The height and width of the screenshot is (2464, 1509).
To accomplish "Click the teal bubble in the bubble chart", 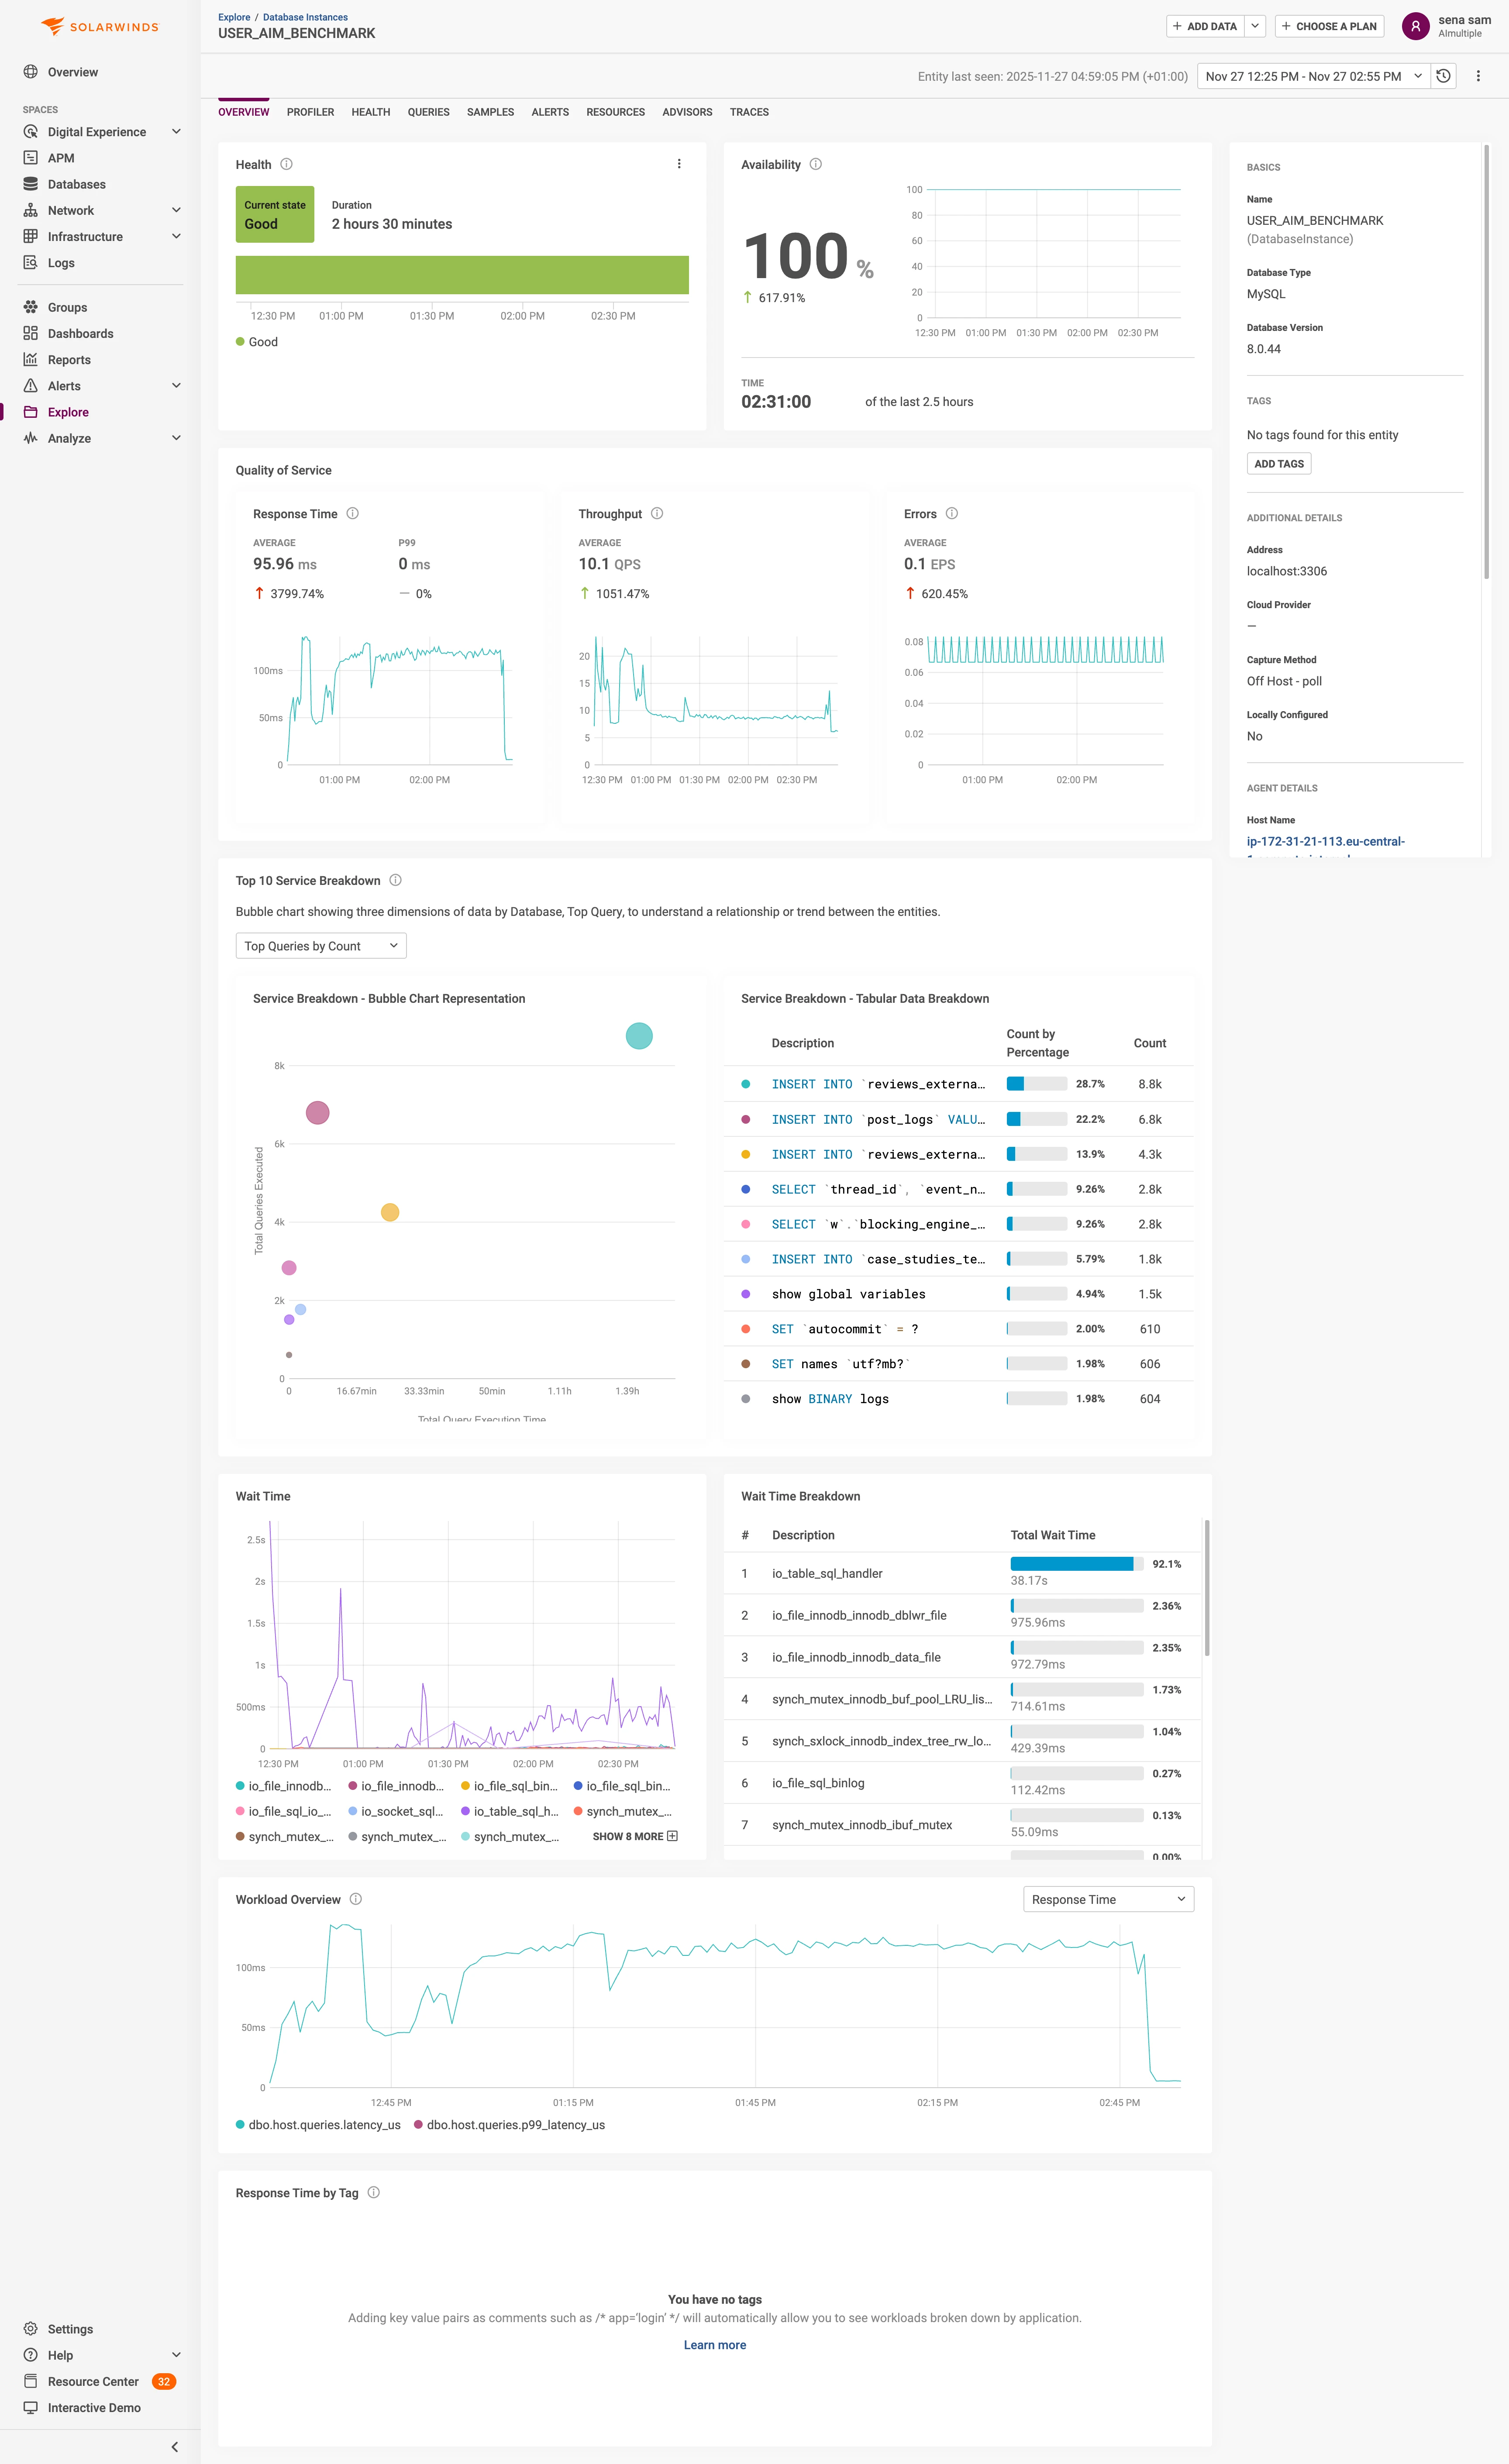I will [x=639, y=1036].
